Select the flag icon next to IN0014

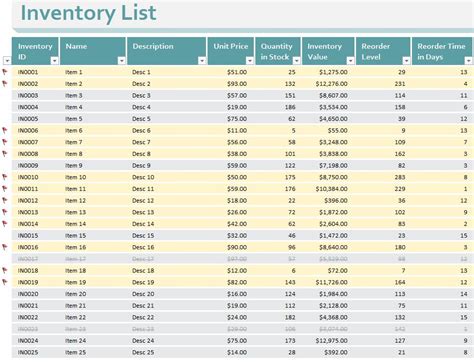(x=5, y=223)
